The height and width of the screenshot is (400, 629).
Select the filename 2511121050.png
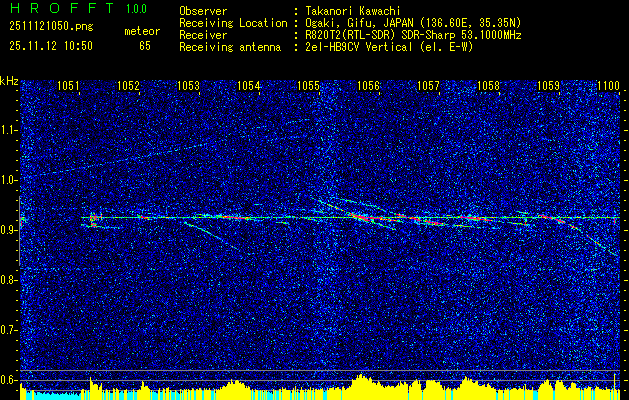(51, 26)
